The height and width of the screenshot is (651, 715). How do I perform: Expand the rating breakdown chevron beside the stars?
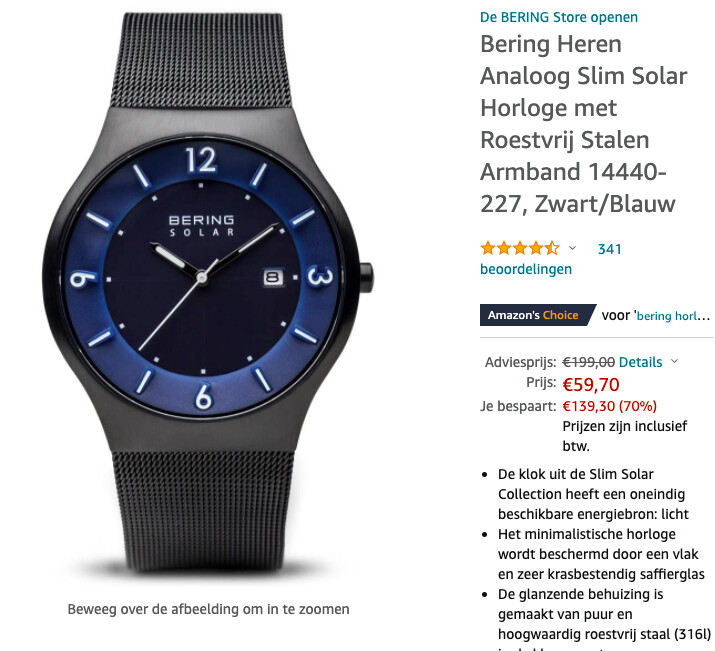coord(572,248)
